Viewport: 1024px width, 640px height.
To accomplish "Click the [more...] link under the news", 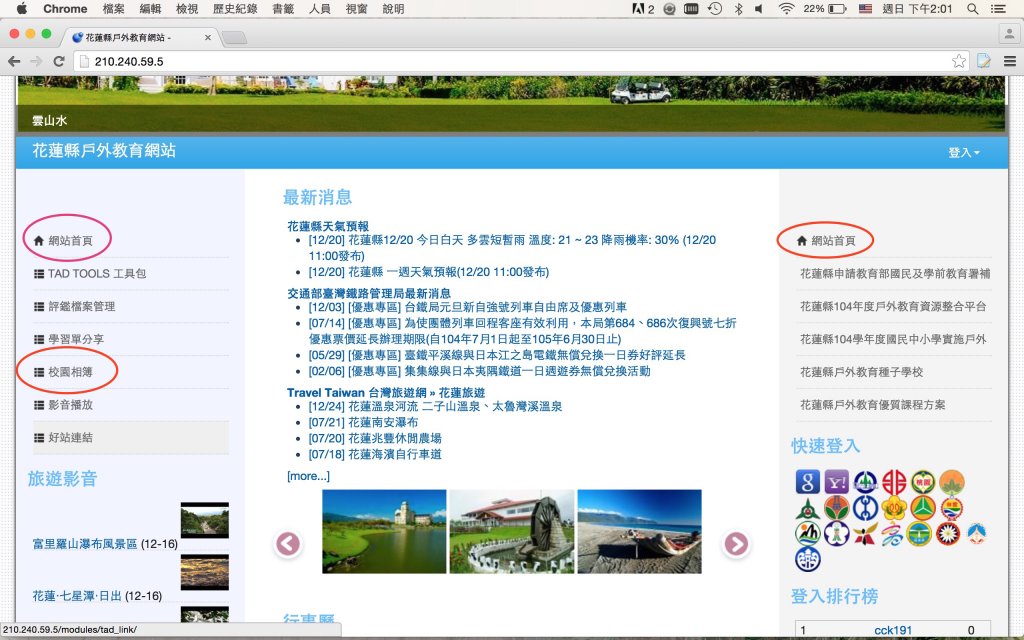I will pos(307,476).
